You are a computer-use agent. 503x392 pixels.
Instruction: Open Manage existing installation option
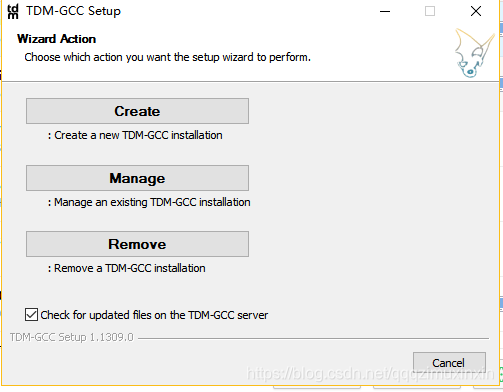coord(137,178)
